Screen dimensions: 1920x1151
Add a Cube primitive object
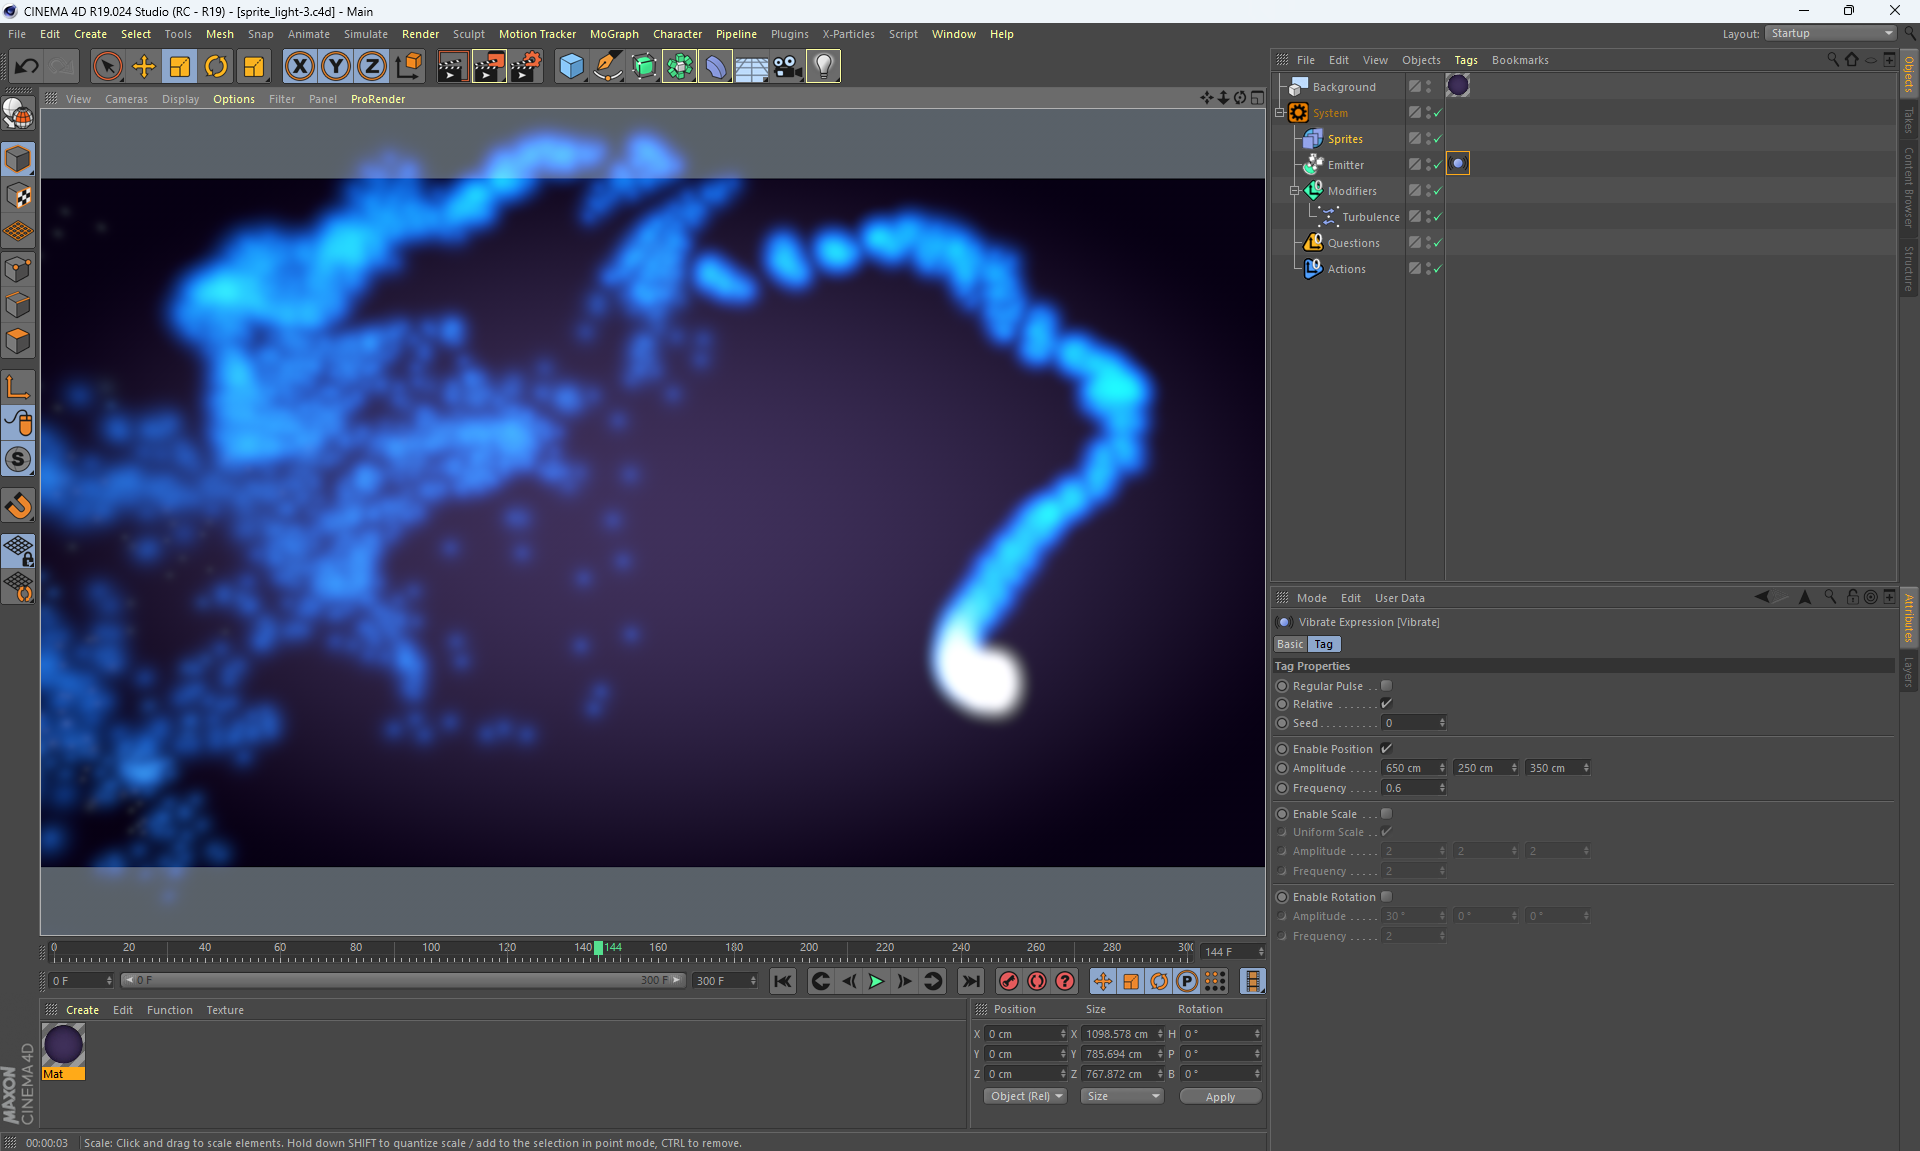click(571, 67)
